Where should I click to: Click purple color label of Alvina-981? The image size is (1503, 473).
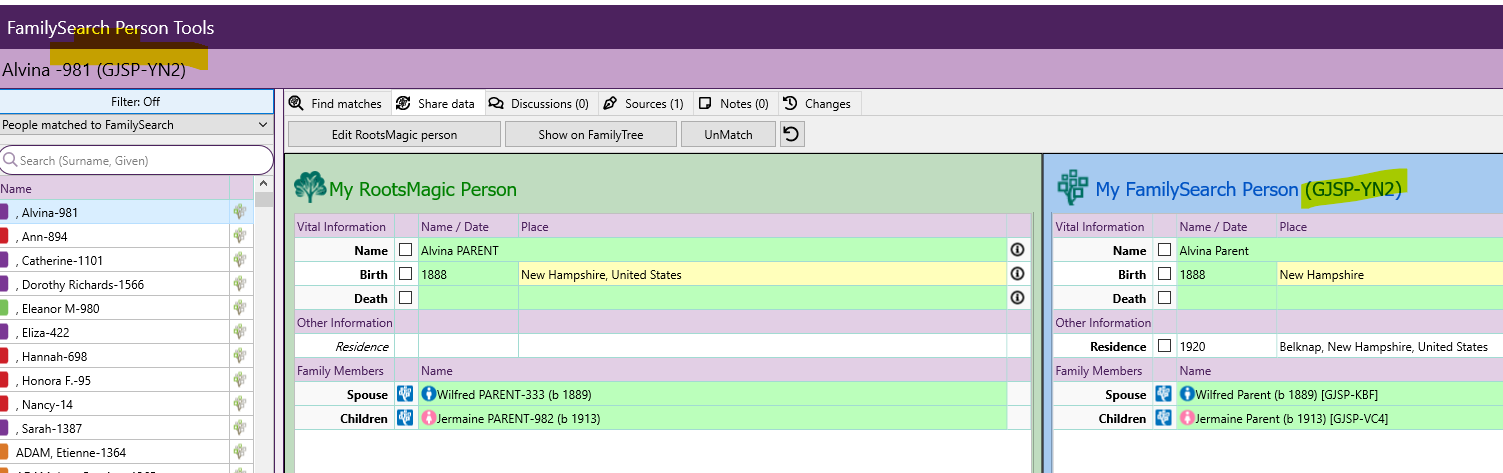[x=4, y=212]
